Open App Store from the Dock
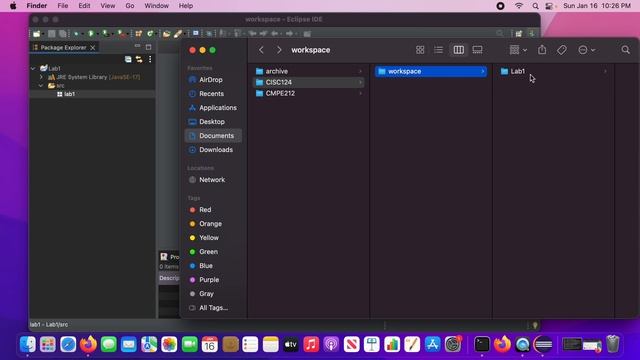640x360 pixels. [432, 344]
